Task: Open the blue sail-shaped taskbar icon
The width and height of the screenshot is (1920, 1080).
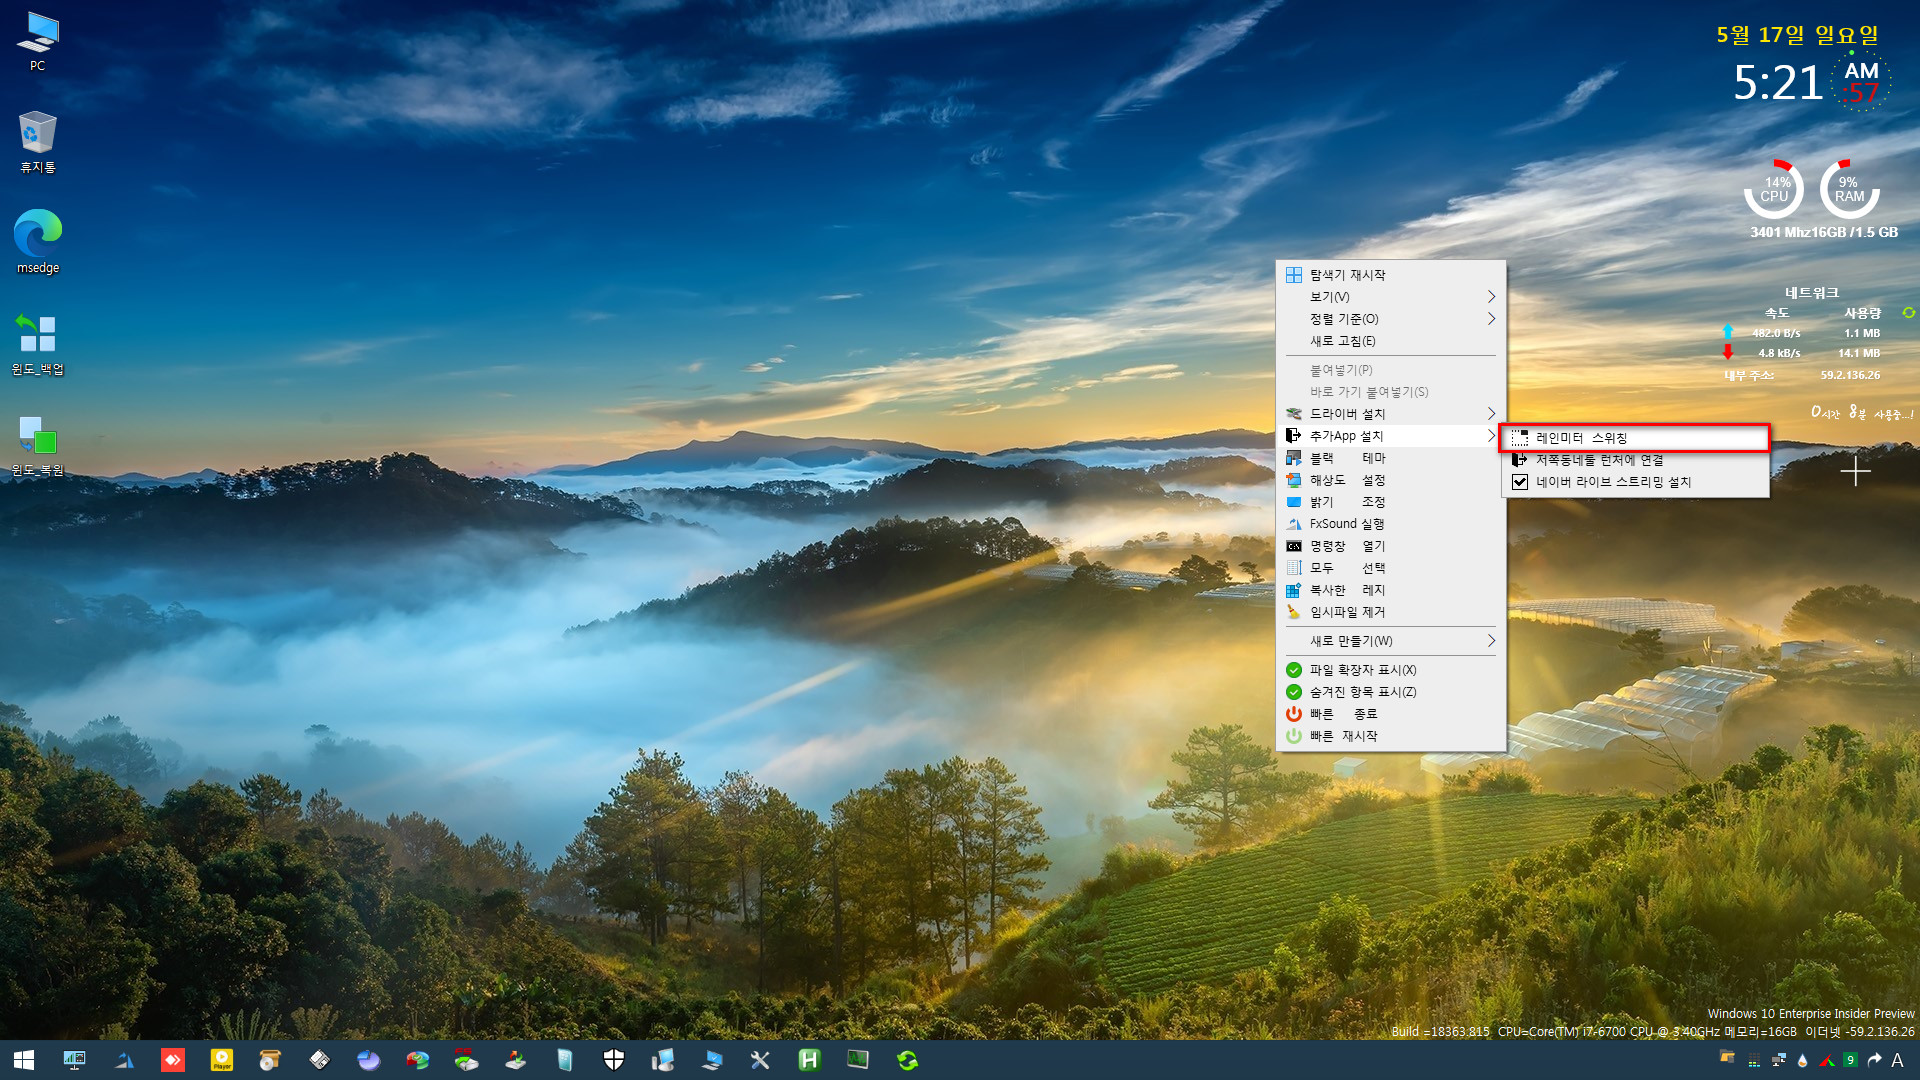Action: point(124,1060)
